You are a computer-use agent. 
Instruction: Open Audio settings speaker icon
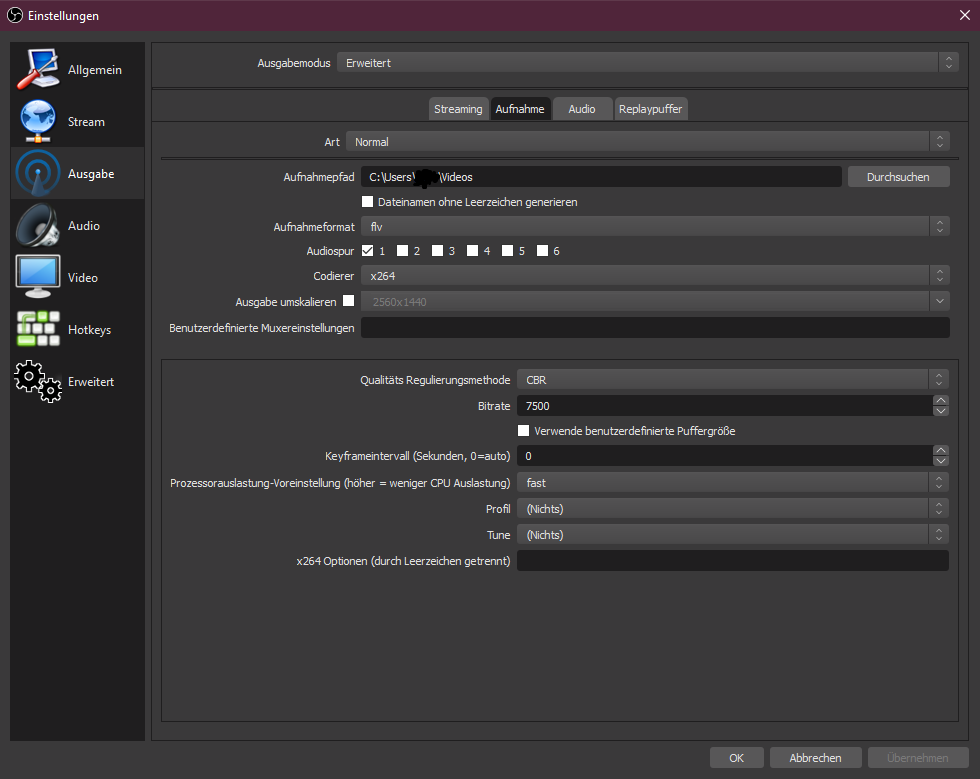[x=38, y=226]
